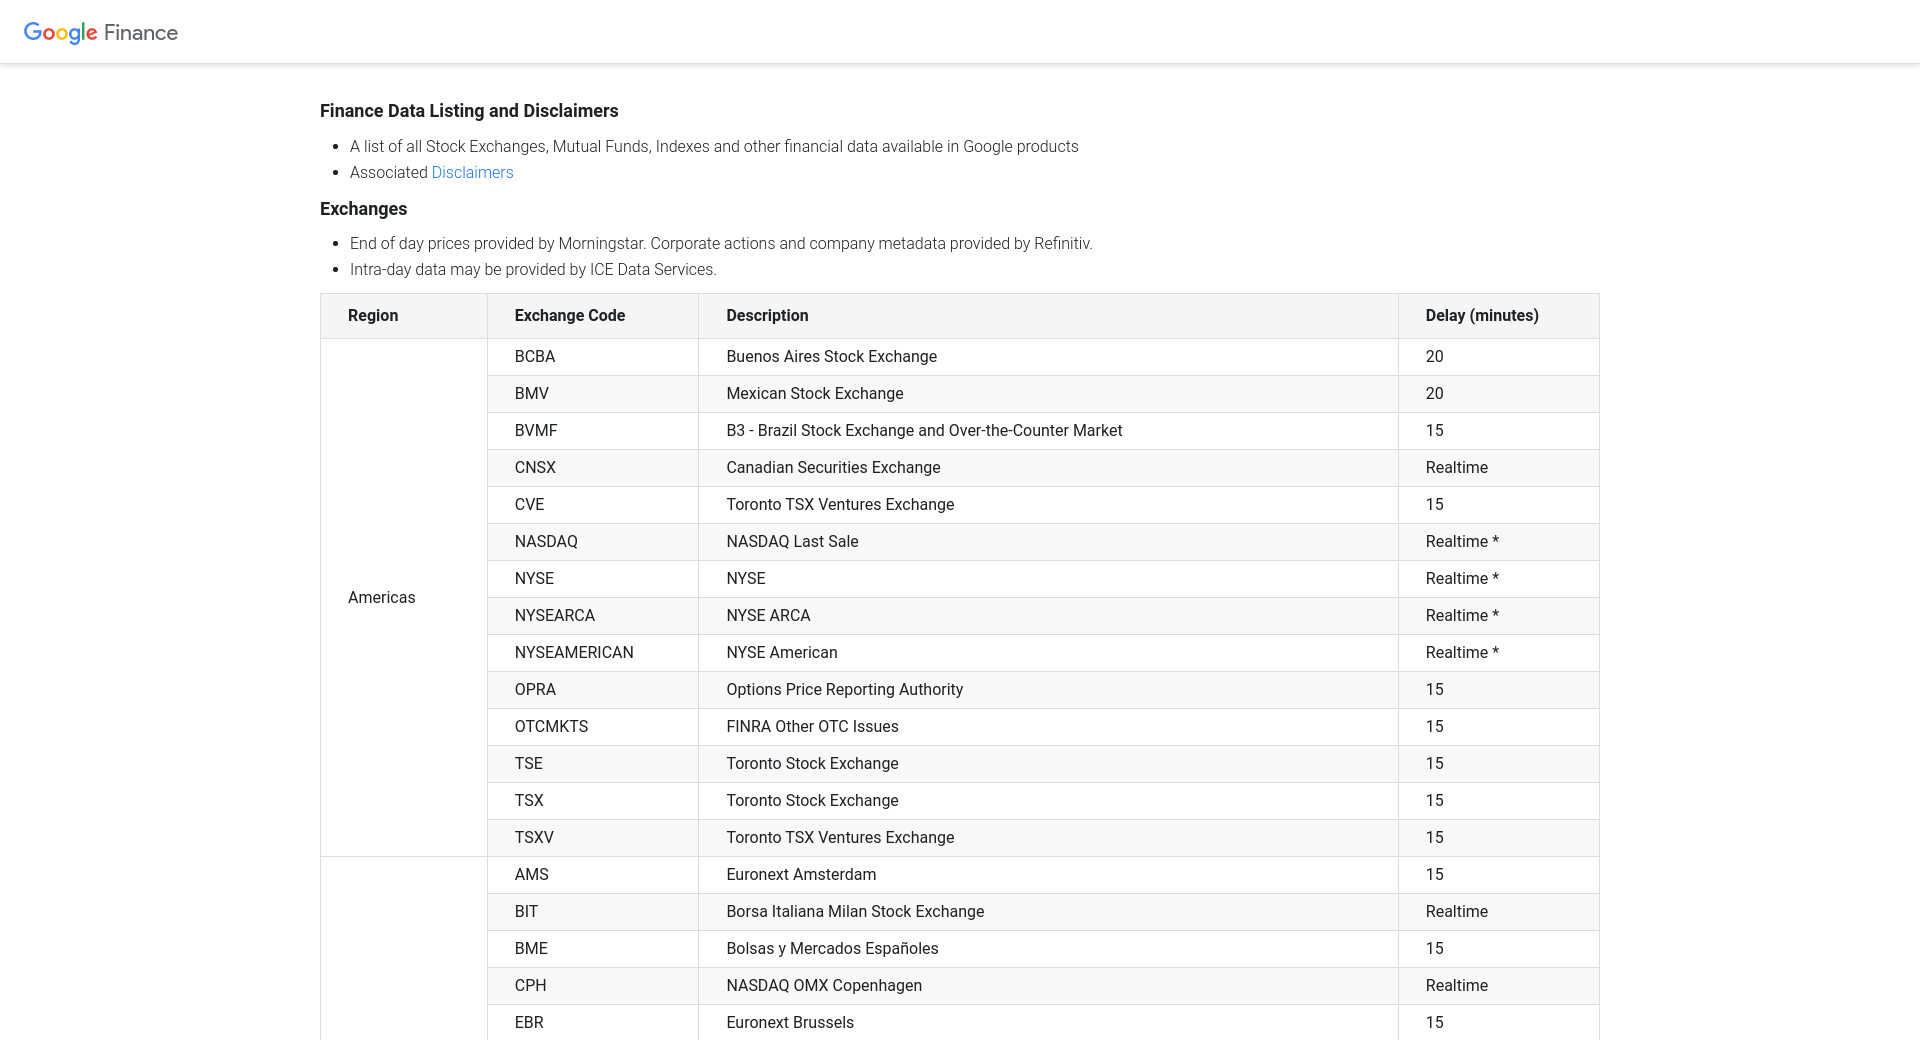
Task: Select the BCBA exchange code cell
Action: (535, 356)
